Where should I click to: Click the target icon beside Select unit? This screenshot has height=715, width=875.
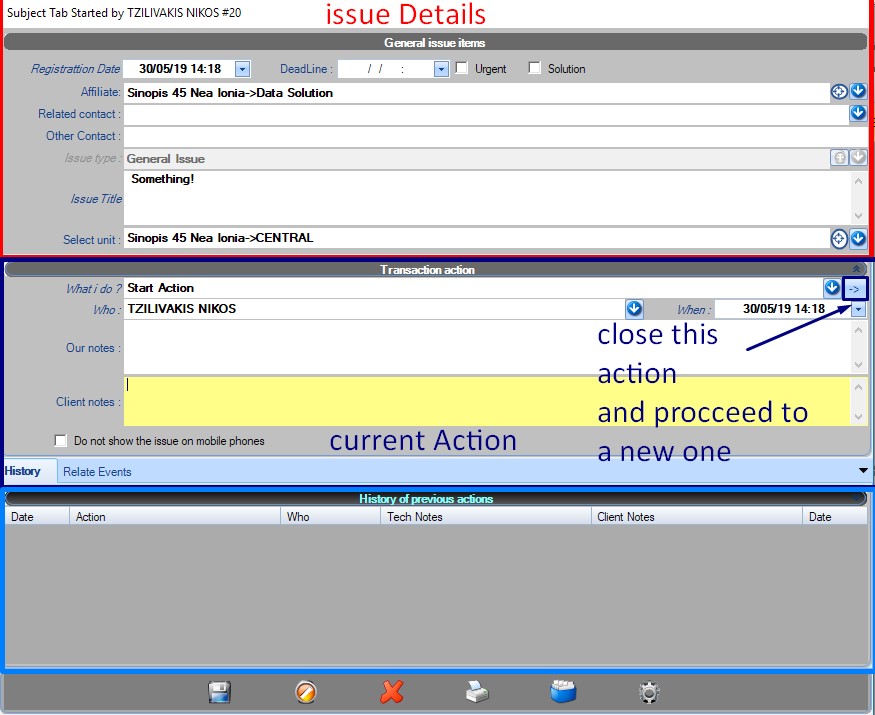click(x=839, y=238)
